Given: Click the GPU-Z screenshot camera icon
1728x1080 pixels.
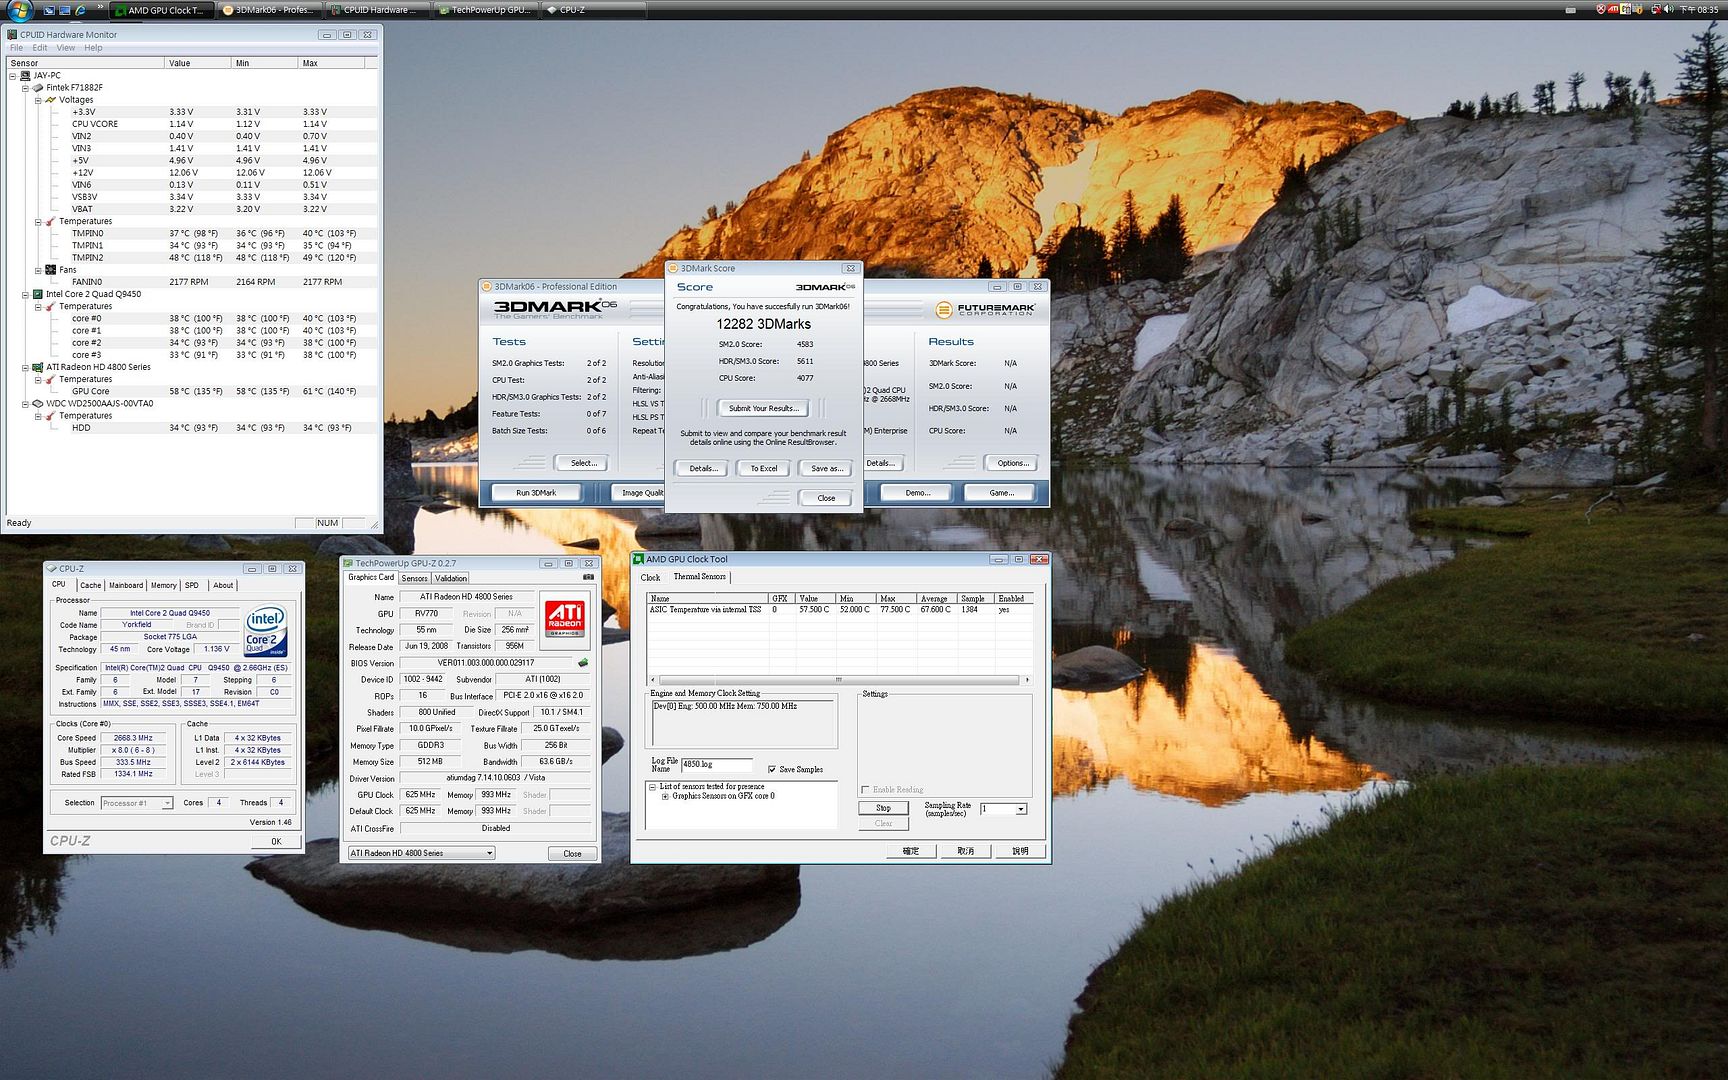Looking at the screenshot, I should (x=588, y=577).
